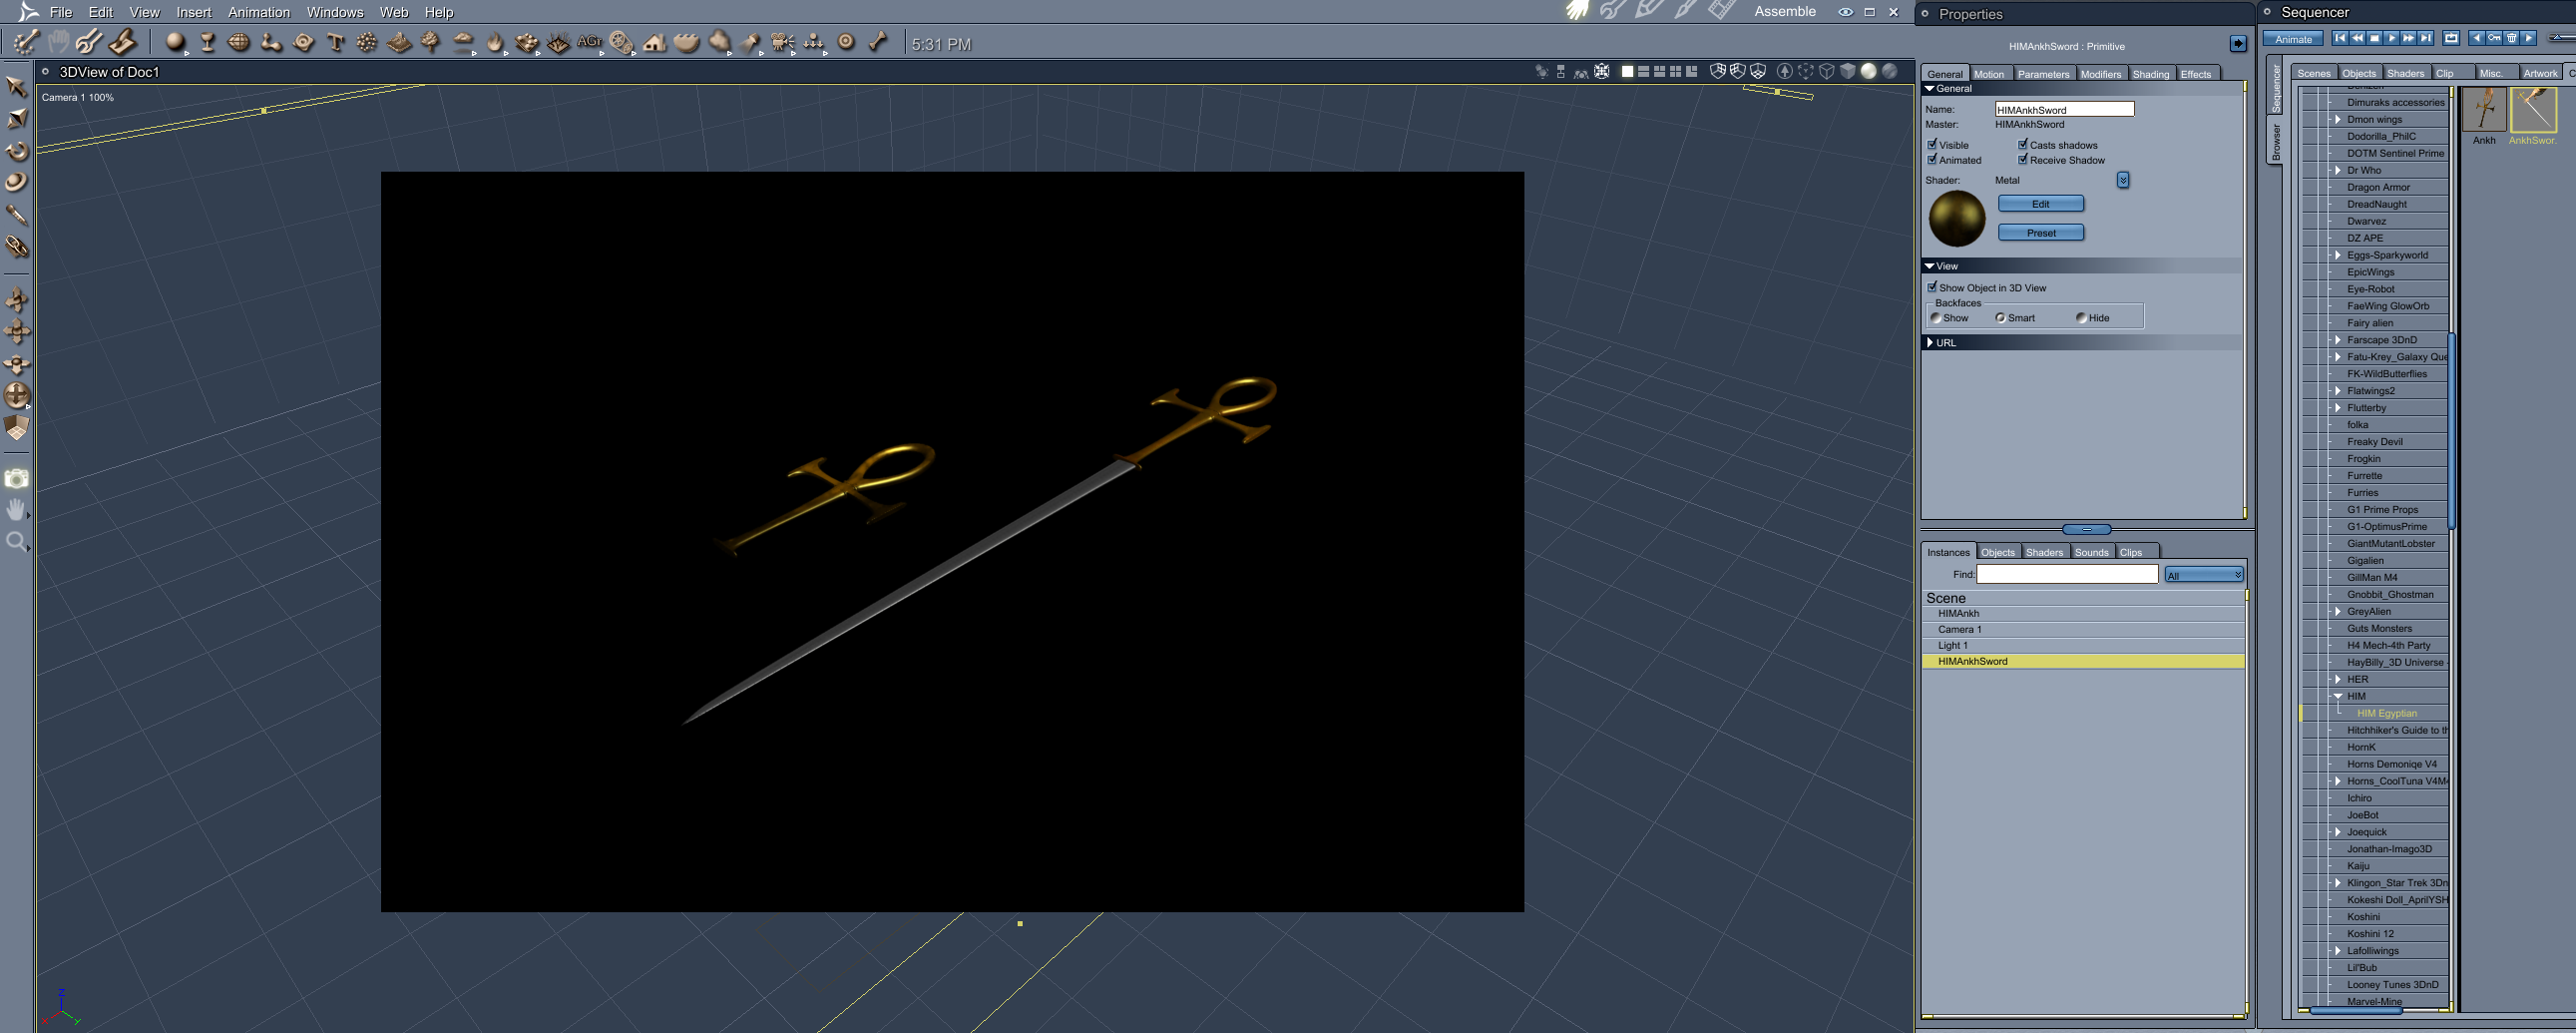This screenshot has height=1033, width=2576.
Task: Click the fire effect icon
Action: coord(495,42)
